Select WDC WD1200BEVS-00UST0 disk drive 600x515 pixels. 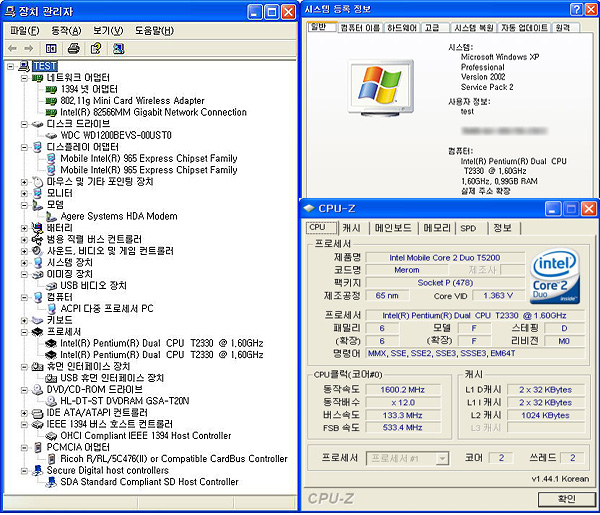[116, 135]
